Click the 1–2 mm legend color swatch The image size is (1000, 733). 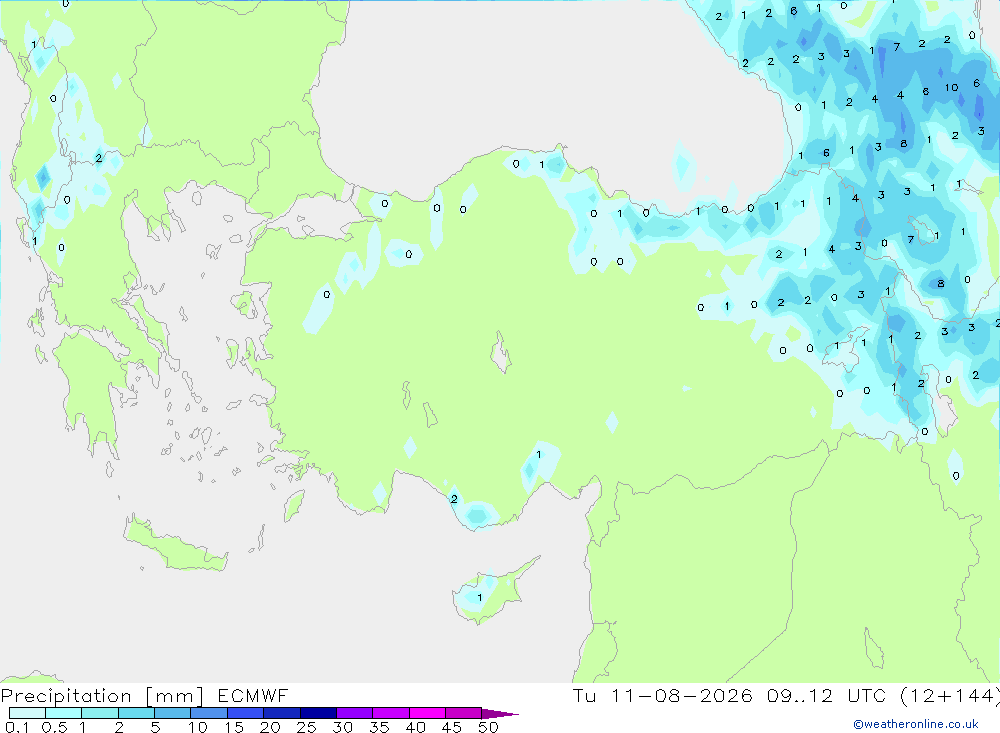(x=99, y=713)
